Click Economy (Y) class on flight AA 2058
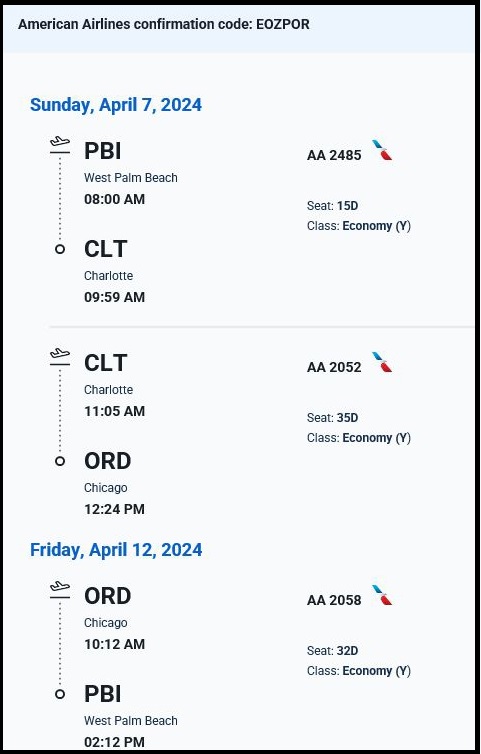 tap(377, 671)
